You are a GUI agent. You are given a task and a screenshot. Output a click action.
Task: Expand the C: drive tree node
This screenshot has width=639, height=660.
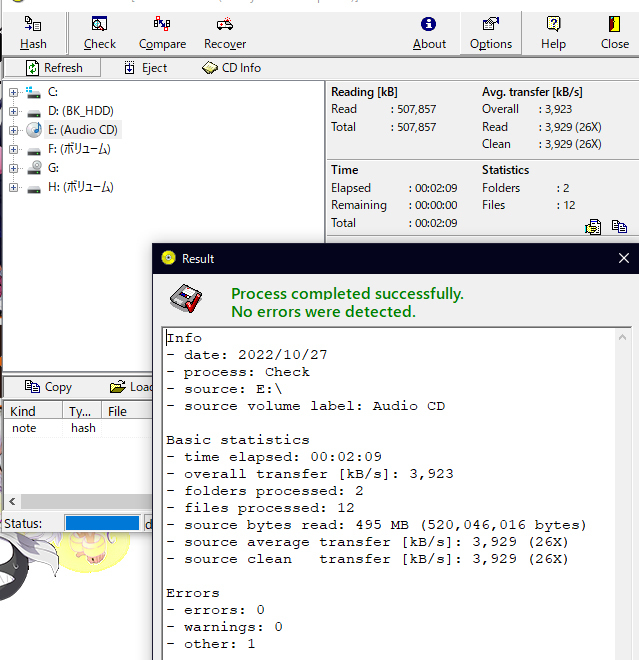(14, 93)
